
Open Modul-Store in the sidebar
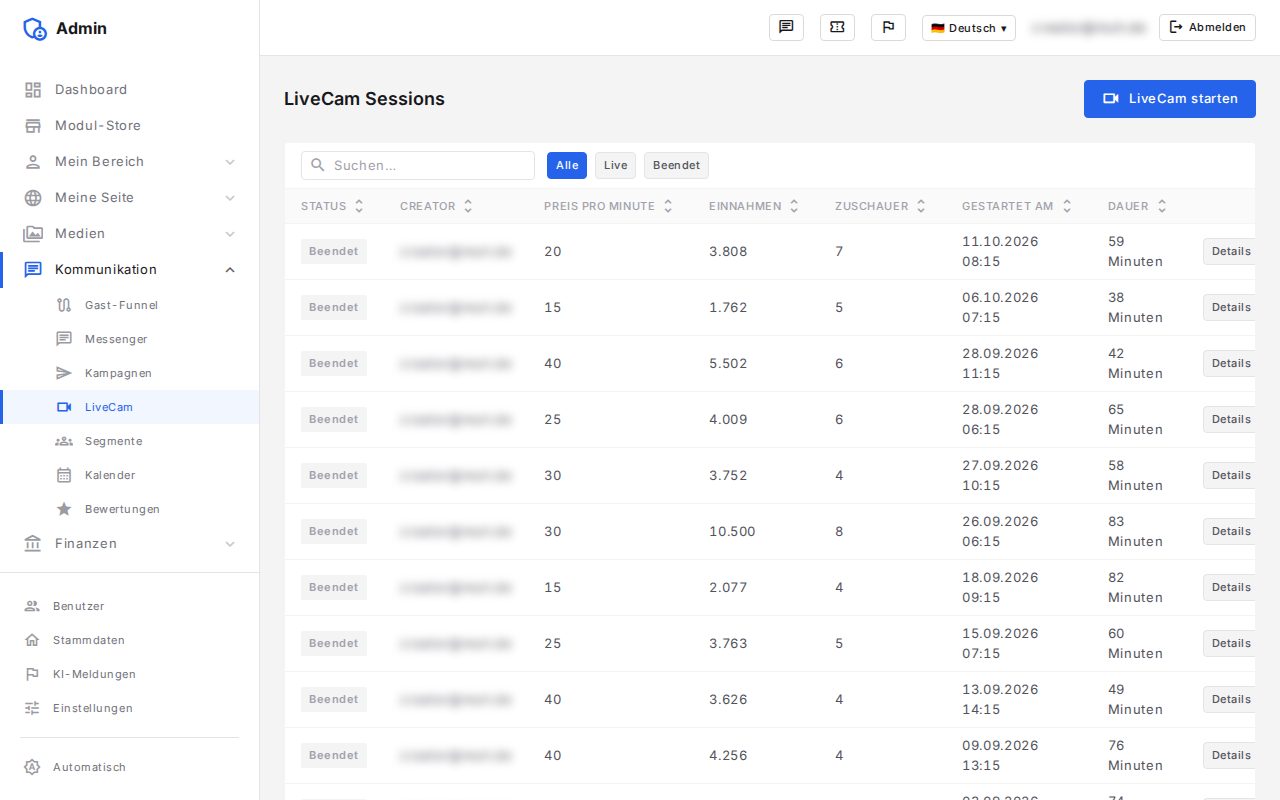coord(129,126)
